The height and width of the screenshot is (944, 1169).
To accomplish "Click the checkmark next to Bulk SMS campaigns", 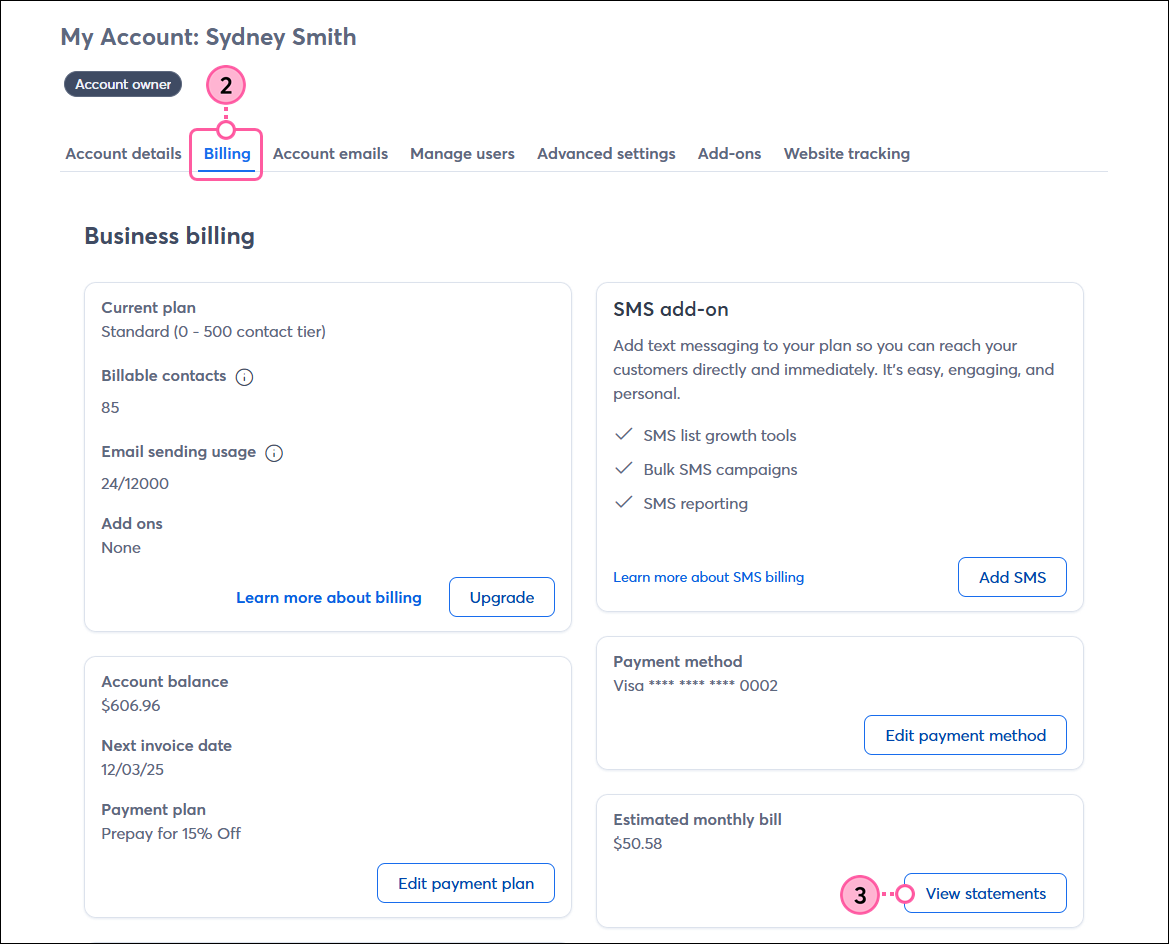I will pos(623,469).
